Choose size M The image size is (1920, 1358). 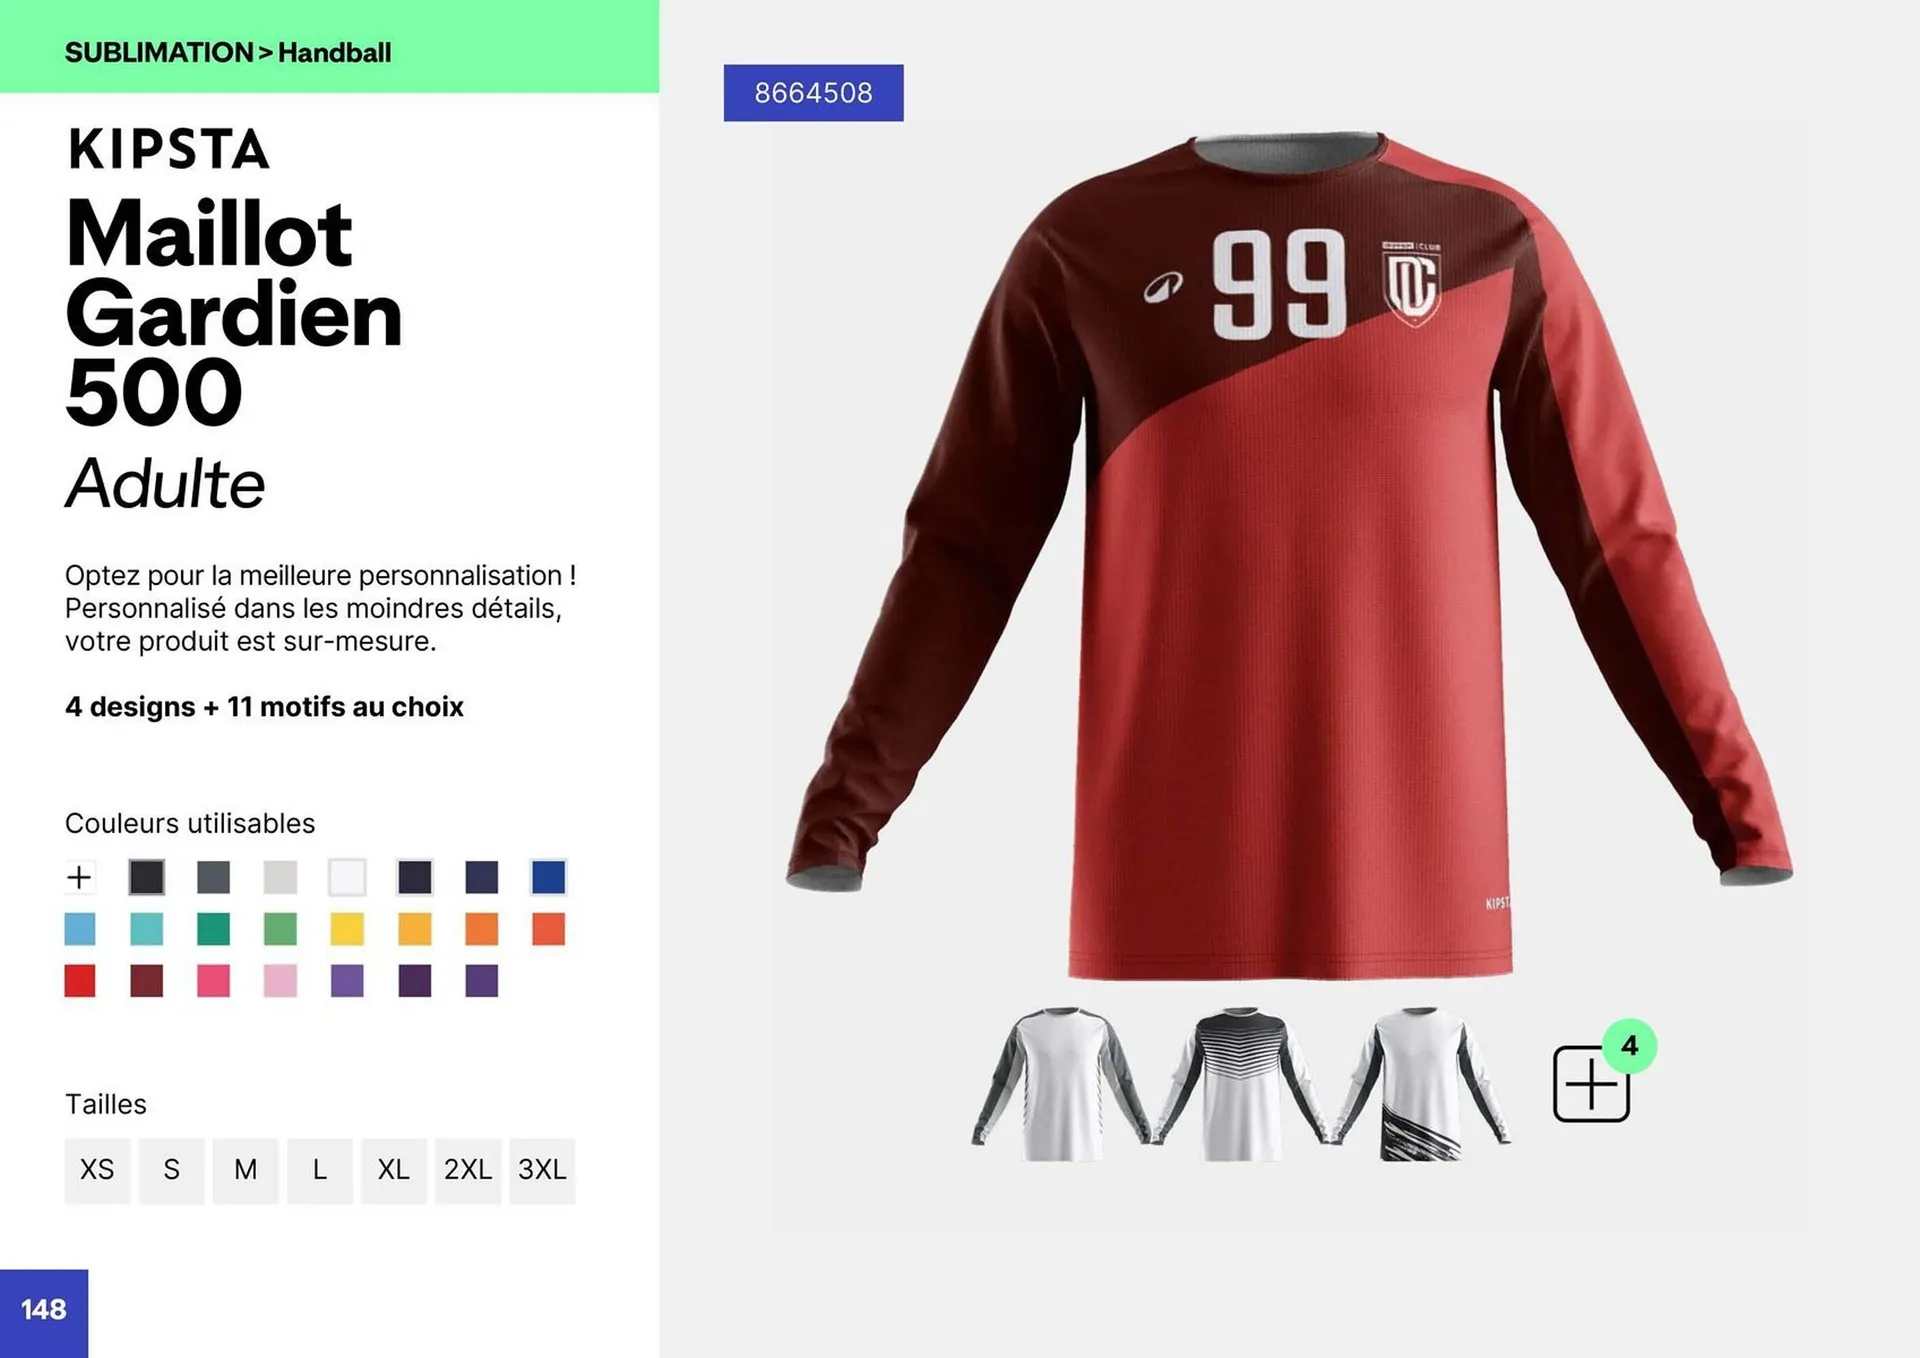[246, 1170]
